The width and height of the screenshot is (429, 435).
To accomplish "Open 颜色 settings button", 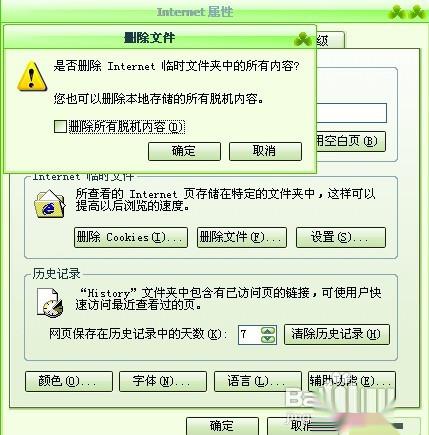I will (69, 381).
